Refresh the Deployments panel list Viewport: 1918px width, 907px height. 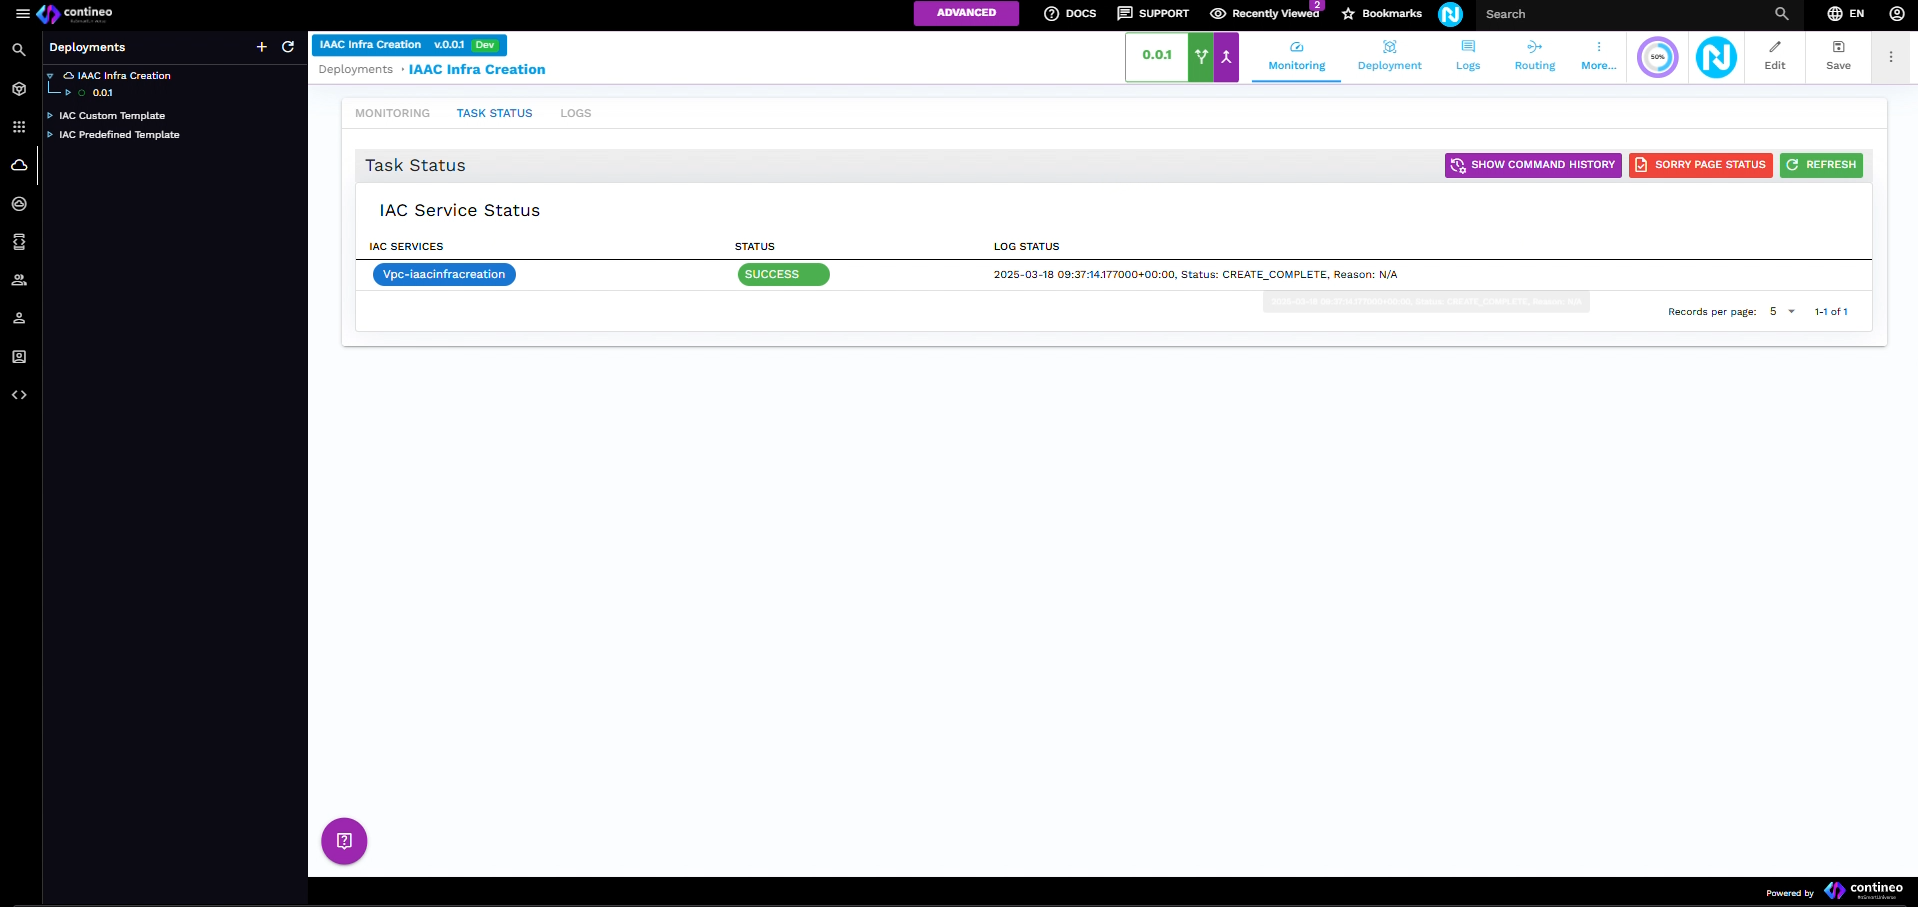point(288,47)
